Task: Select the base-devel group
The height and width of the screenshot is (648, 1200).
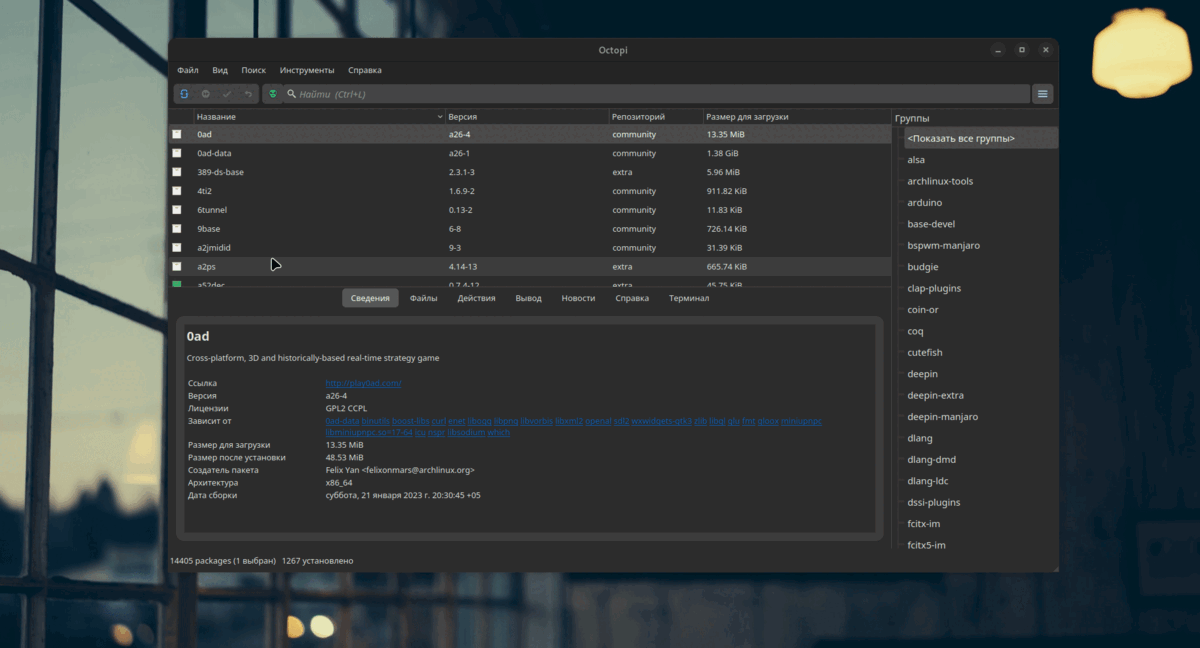Action: tap(931, 224)
